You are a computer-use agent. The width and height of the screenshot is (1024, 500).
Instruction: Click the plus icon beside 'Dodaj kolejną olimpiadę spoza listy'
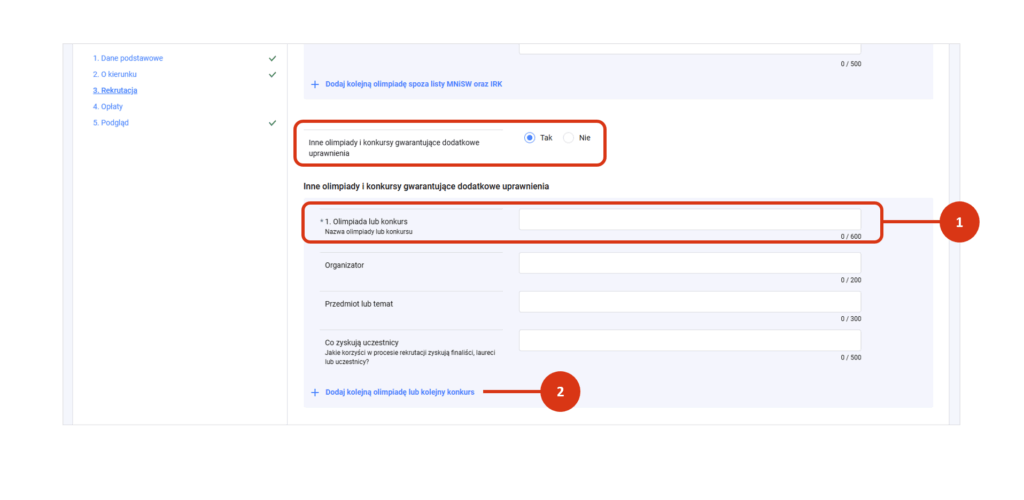tap(314, 84)
